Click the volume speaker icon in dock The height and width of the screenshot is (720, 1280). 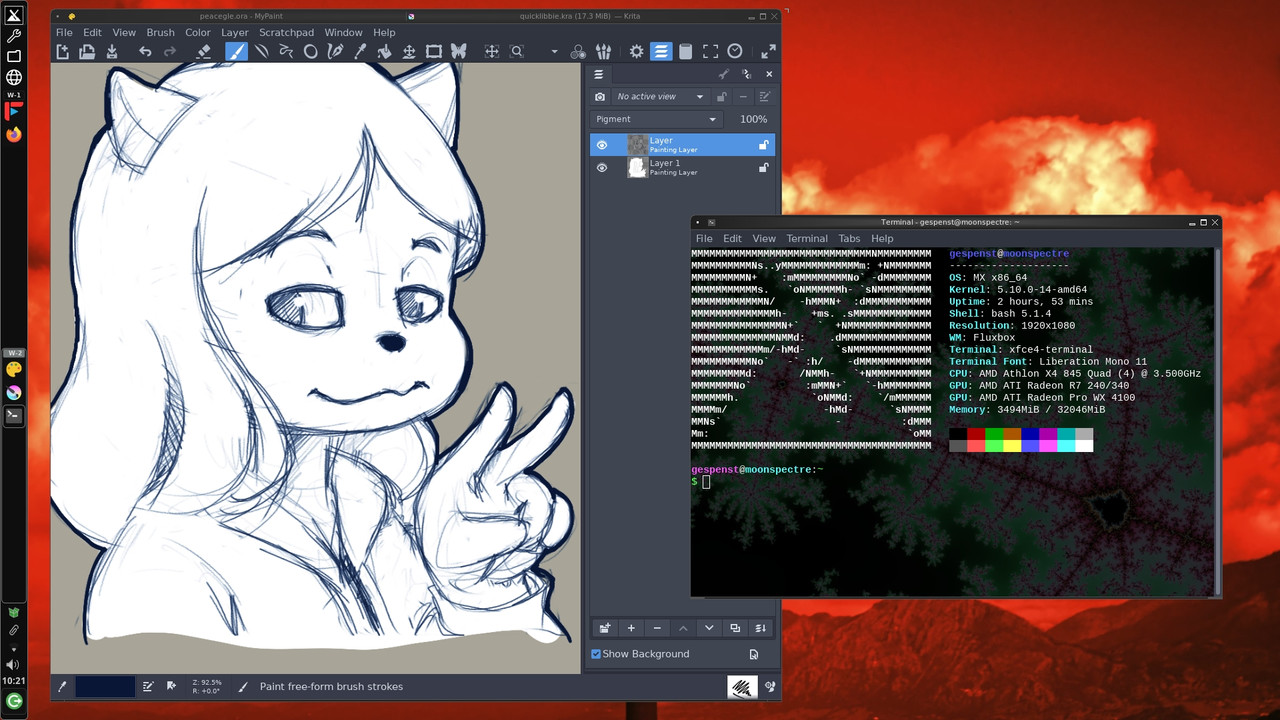[14, 665]
